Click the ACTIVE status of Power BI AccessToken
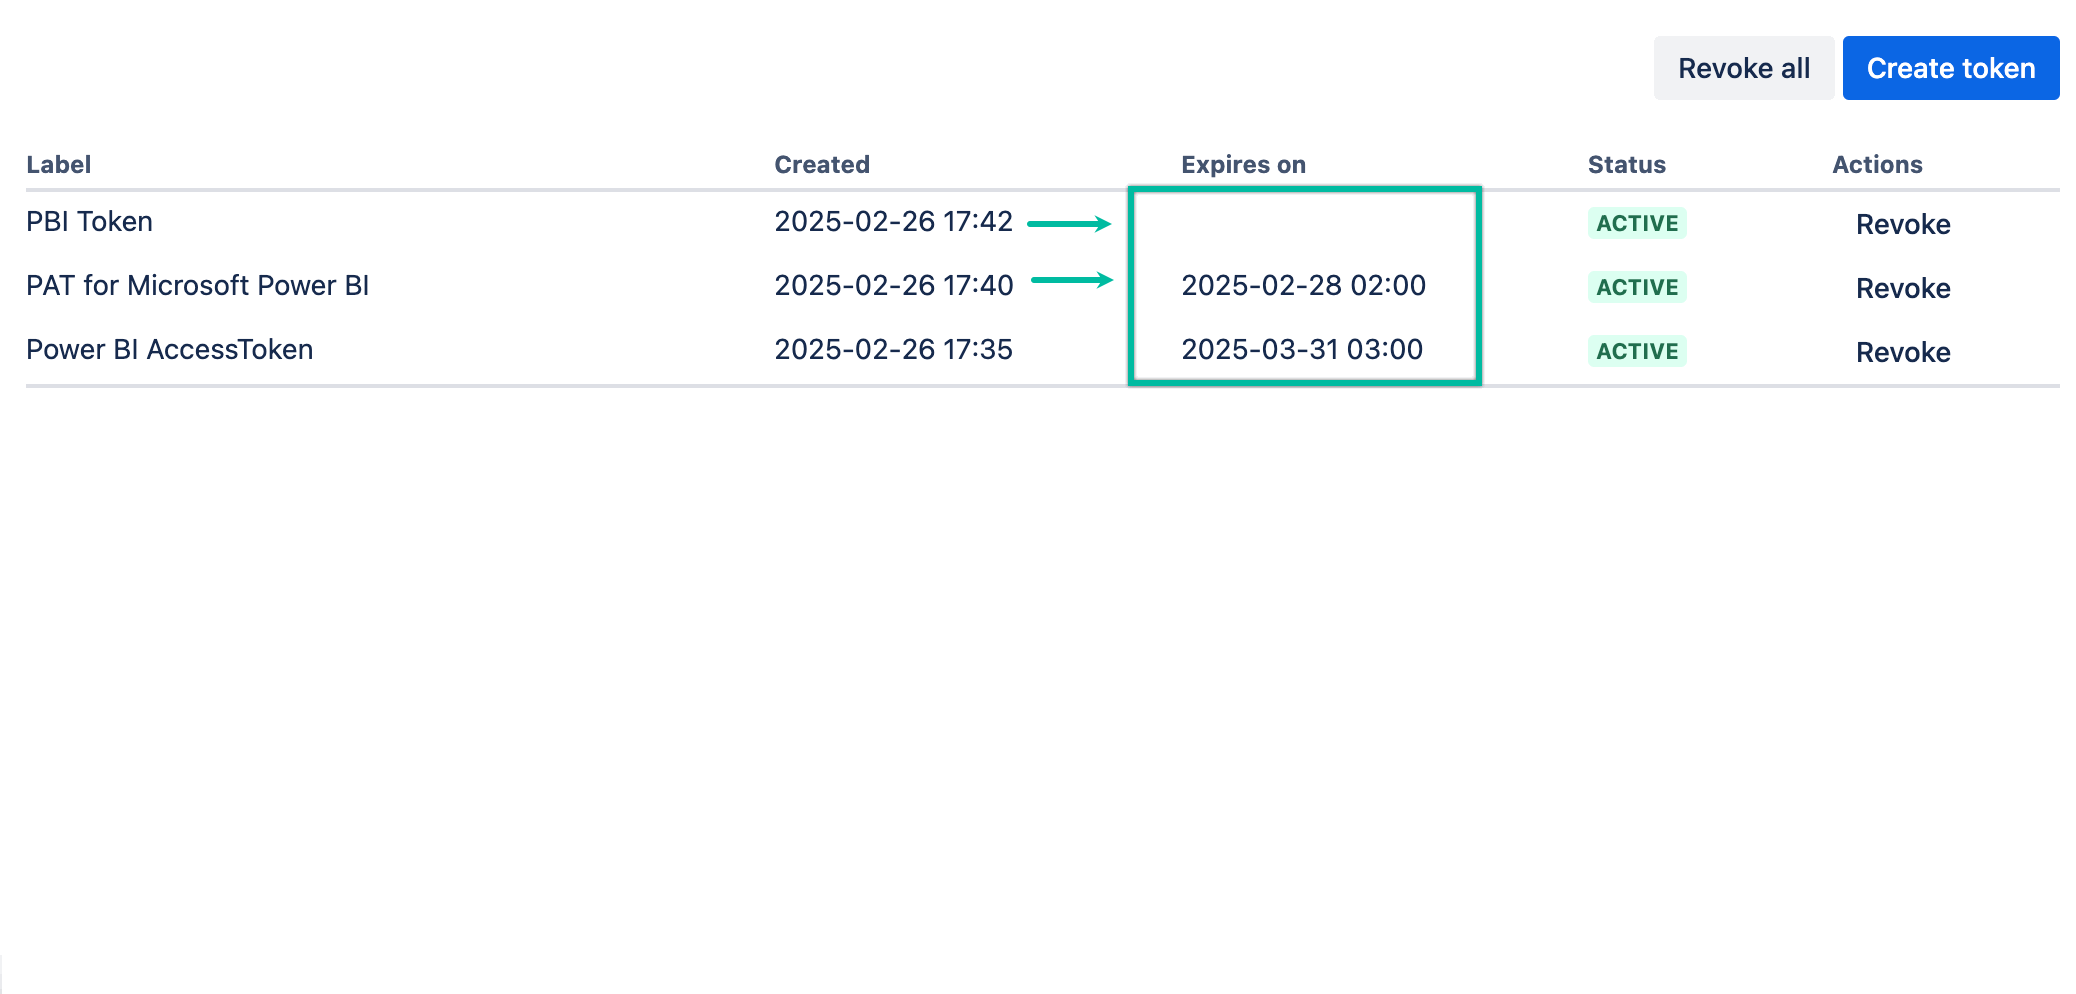The width and height of the screenshot is (2076, 994). [1636, 351]
